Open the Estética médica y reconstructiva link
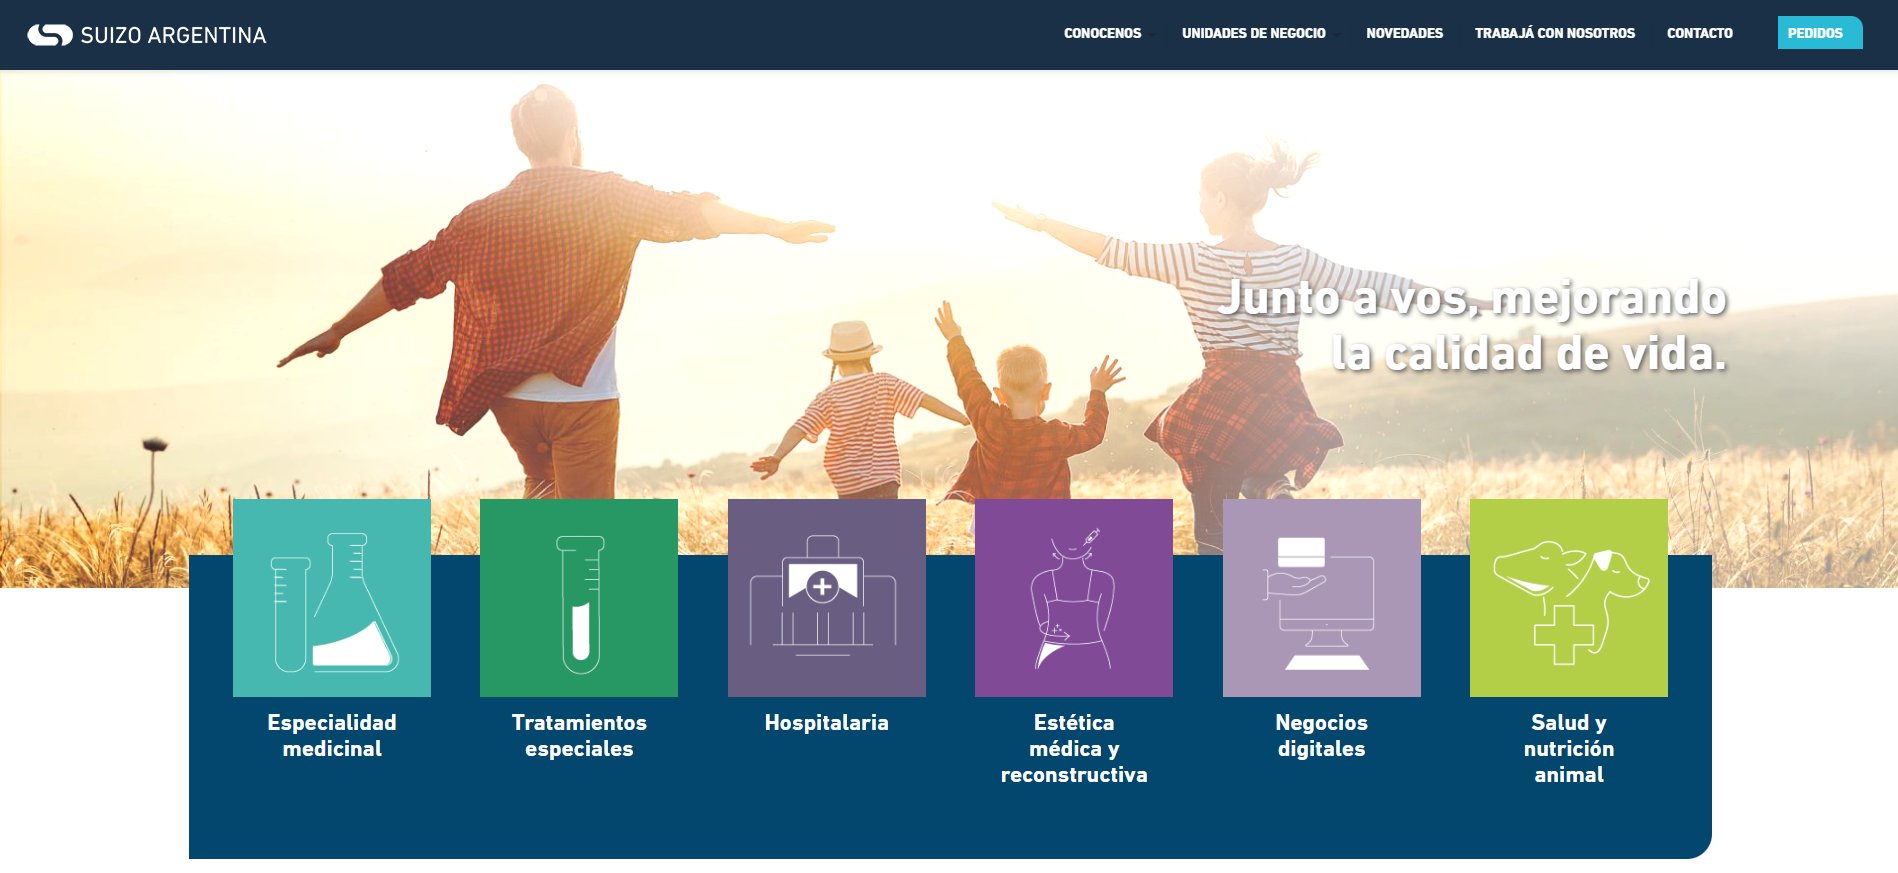The height and width of the screenshot is (873, 1898). 1074,748
